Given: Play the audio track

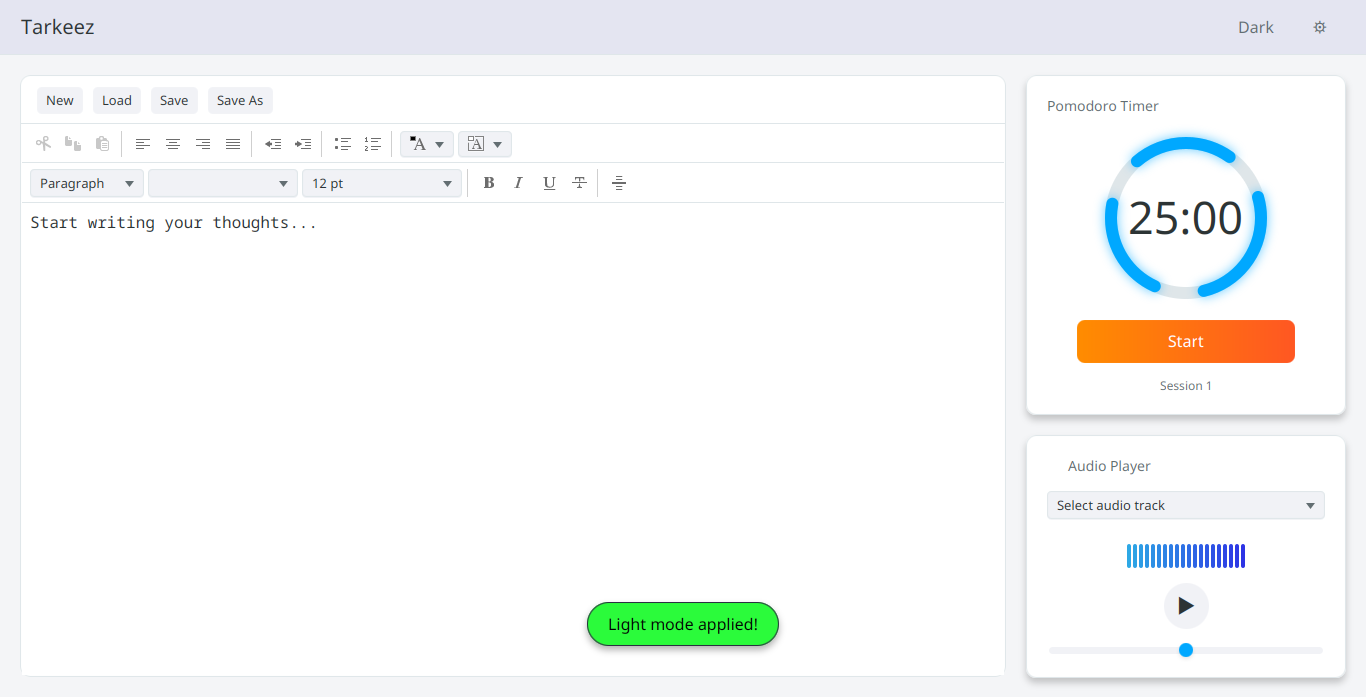Looking at the screenshot, I should click(1186, 606).
